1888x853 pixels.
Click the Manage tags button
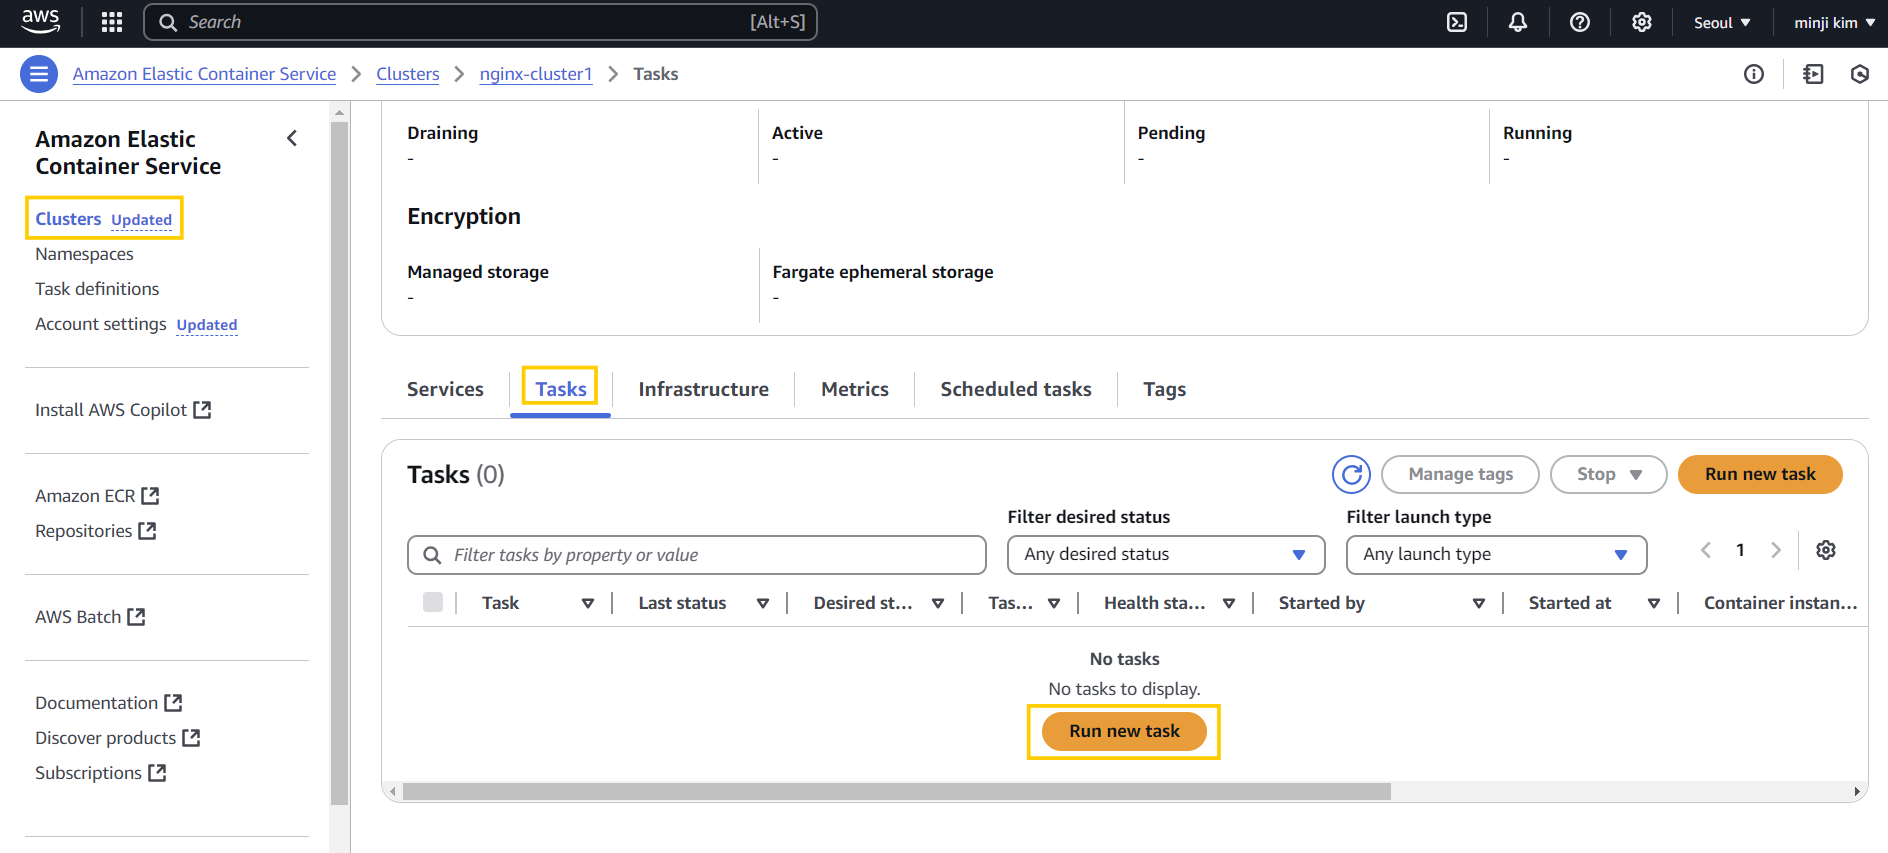(x=1460, y=474)
